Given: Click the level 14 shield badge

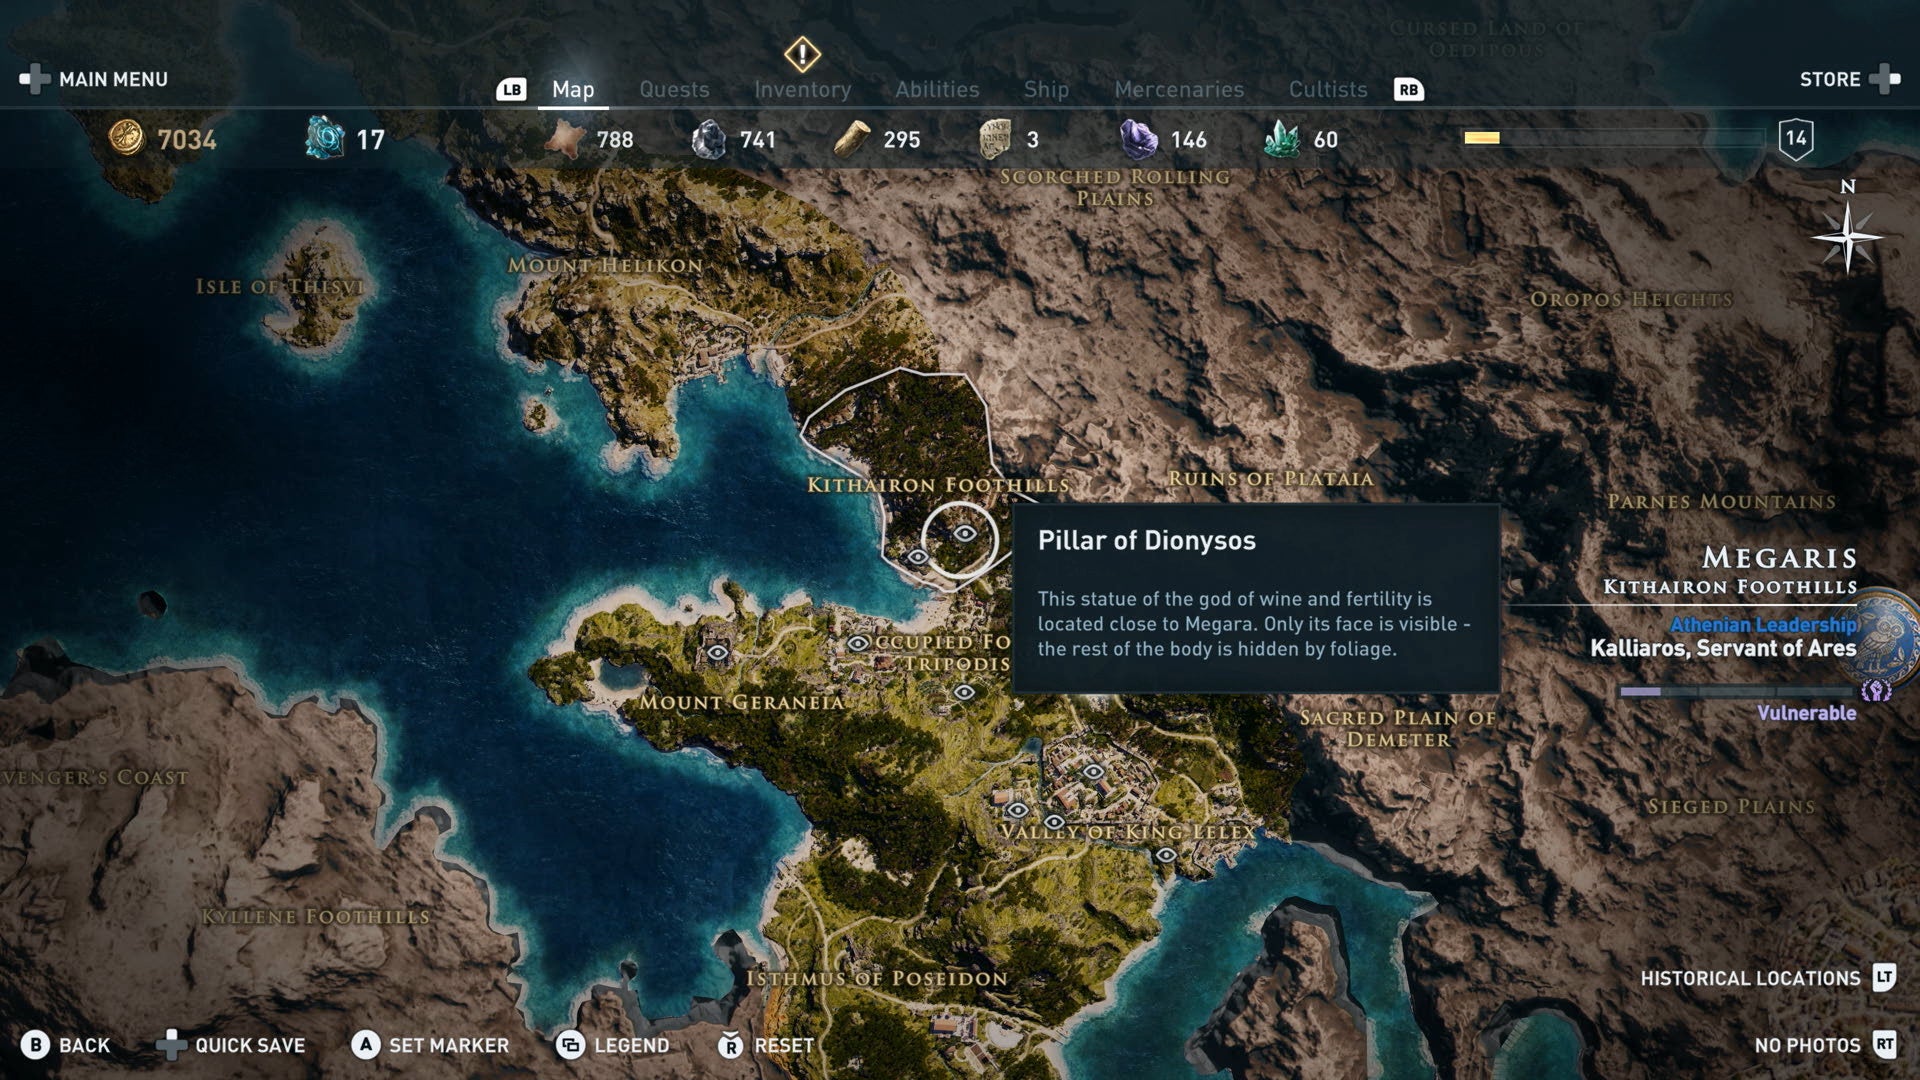Looking at the screenshot, I should click(x=1796, y=138).
